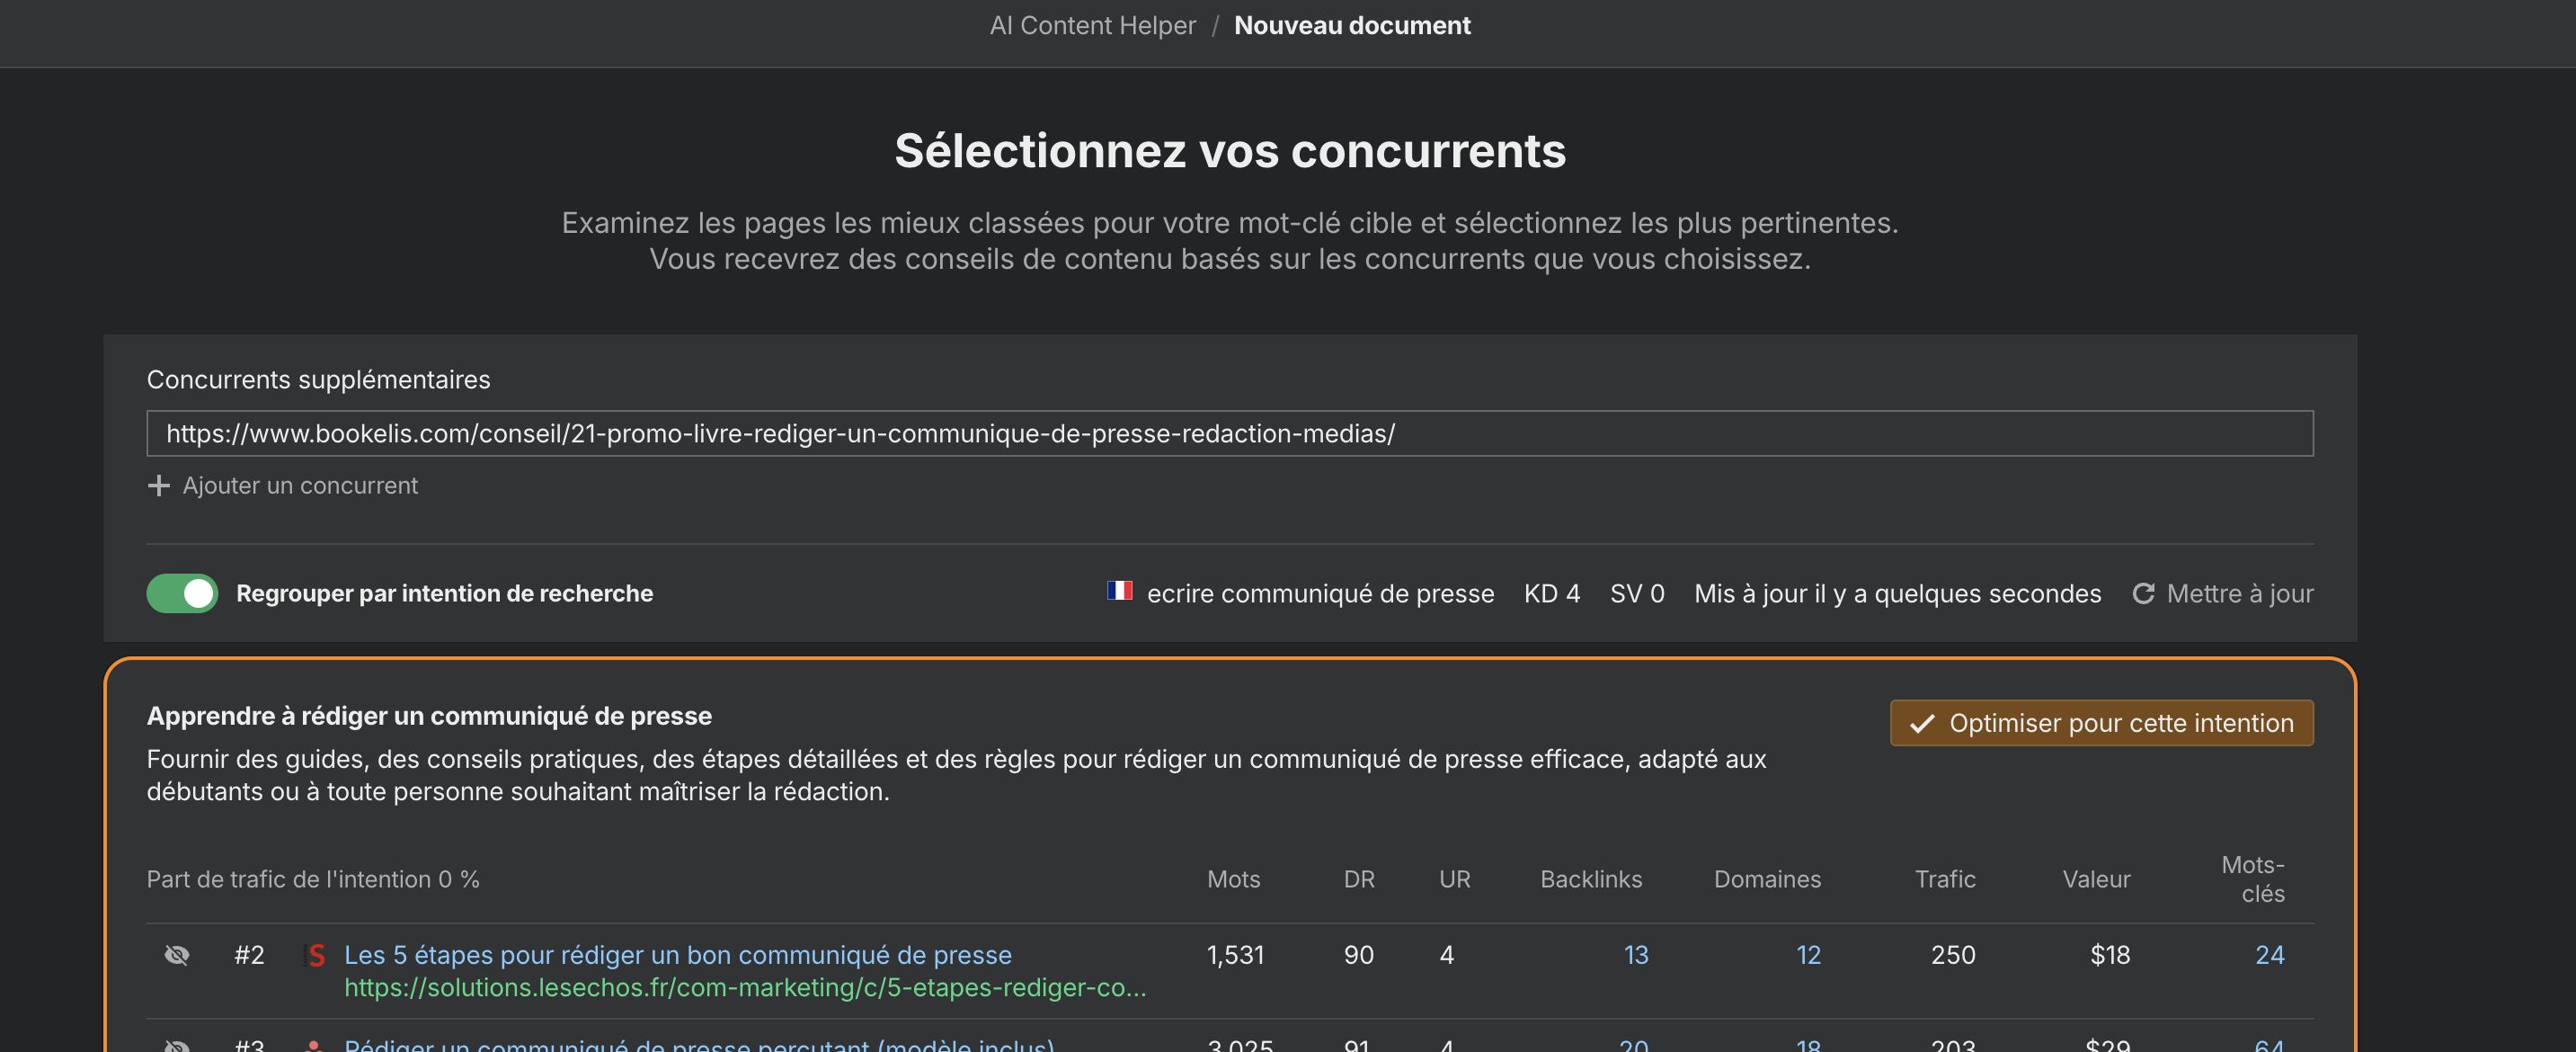Click the 13 backlinks link for row #2
2576x1052 pixels.
point(1635,955)
